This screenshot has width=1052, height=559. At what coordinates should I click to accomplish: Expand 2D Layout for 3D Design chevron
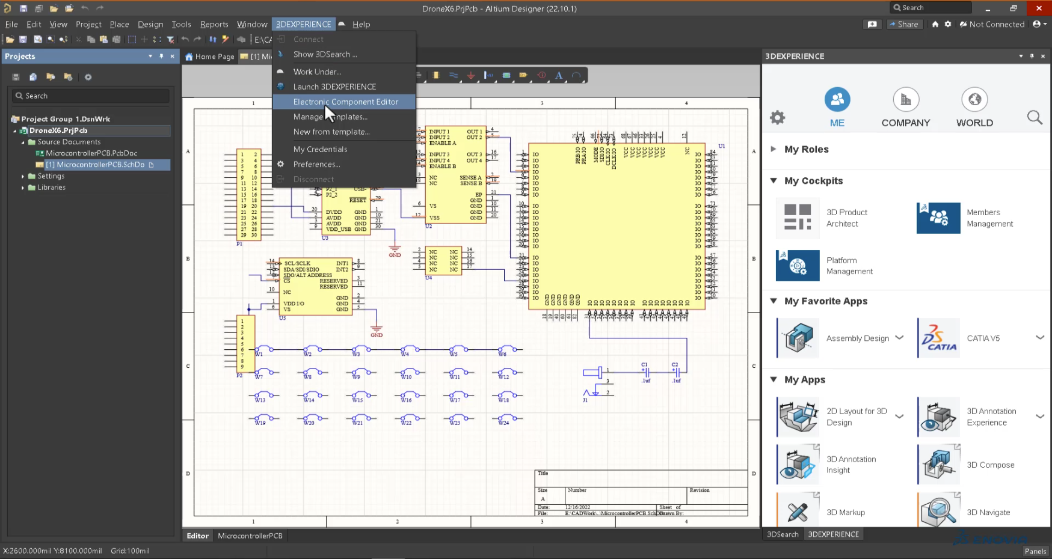pyautogui.click(x=900, y=417)
